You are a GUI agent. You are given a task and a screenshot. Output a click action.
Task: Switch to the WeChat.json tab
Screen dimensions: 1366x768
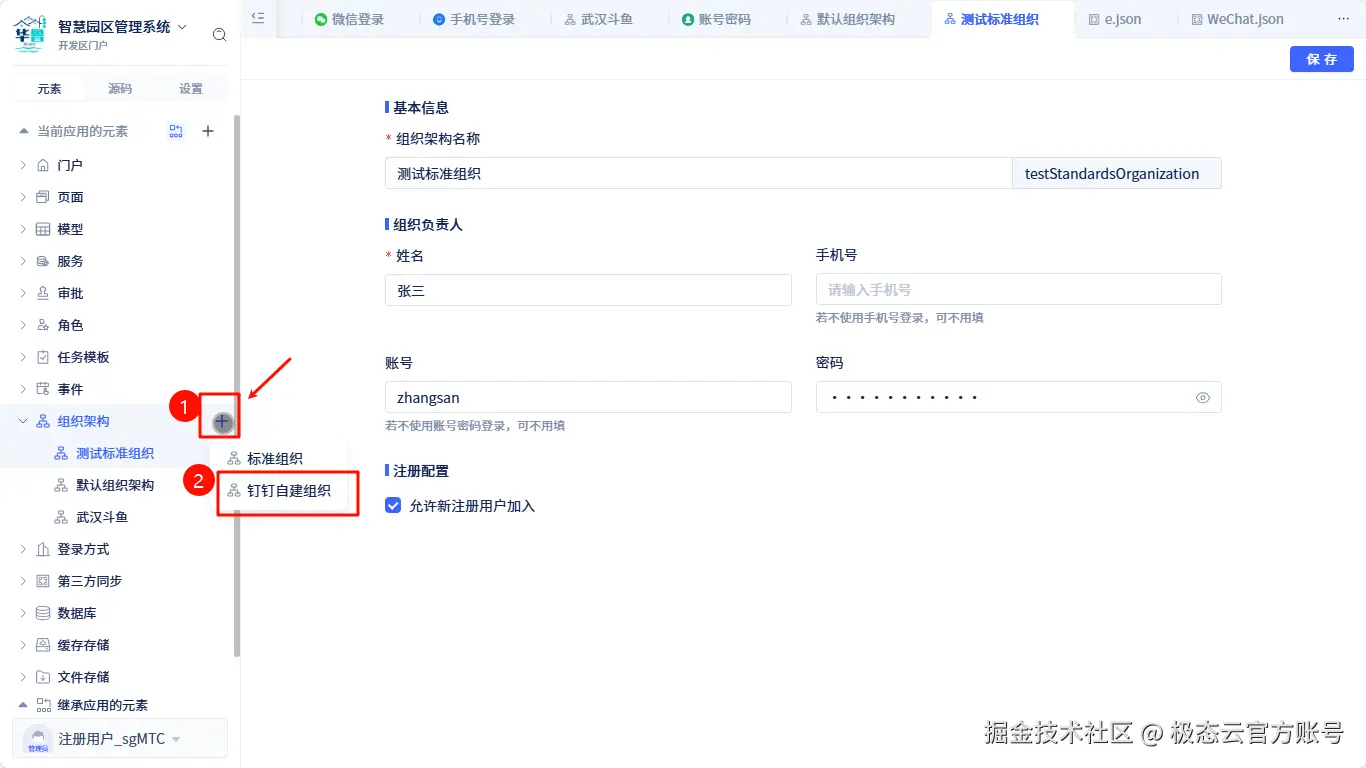point(1238,19)
